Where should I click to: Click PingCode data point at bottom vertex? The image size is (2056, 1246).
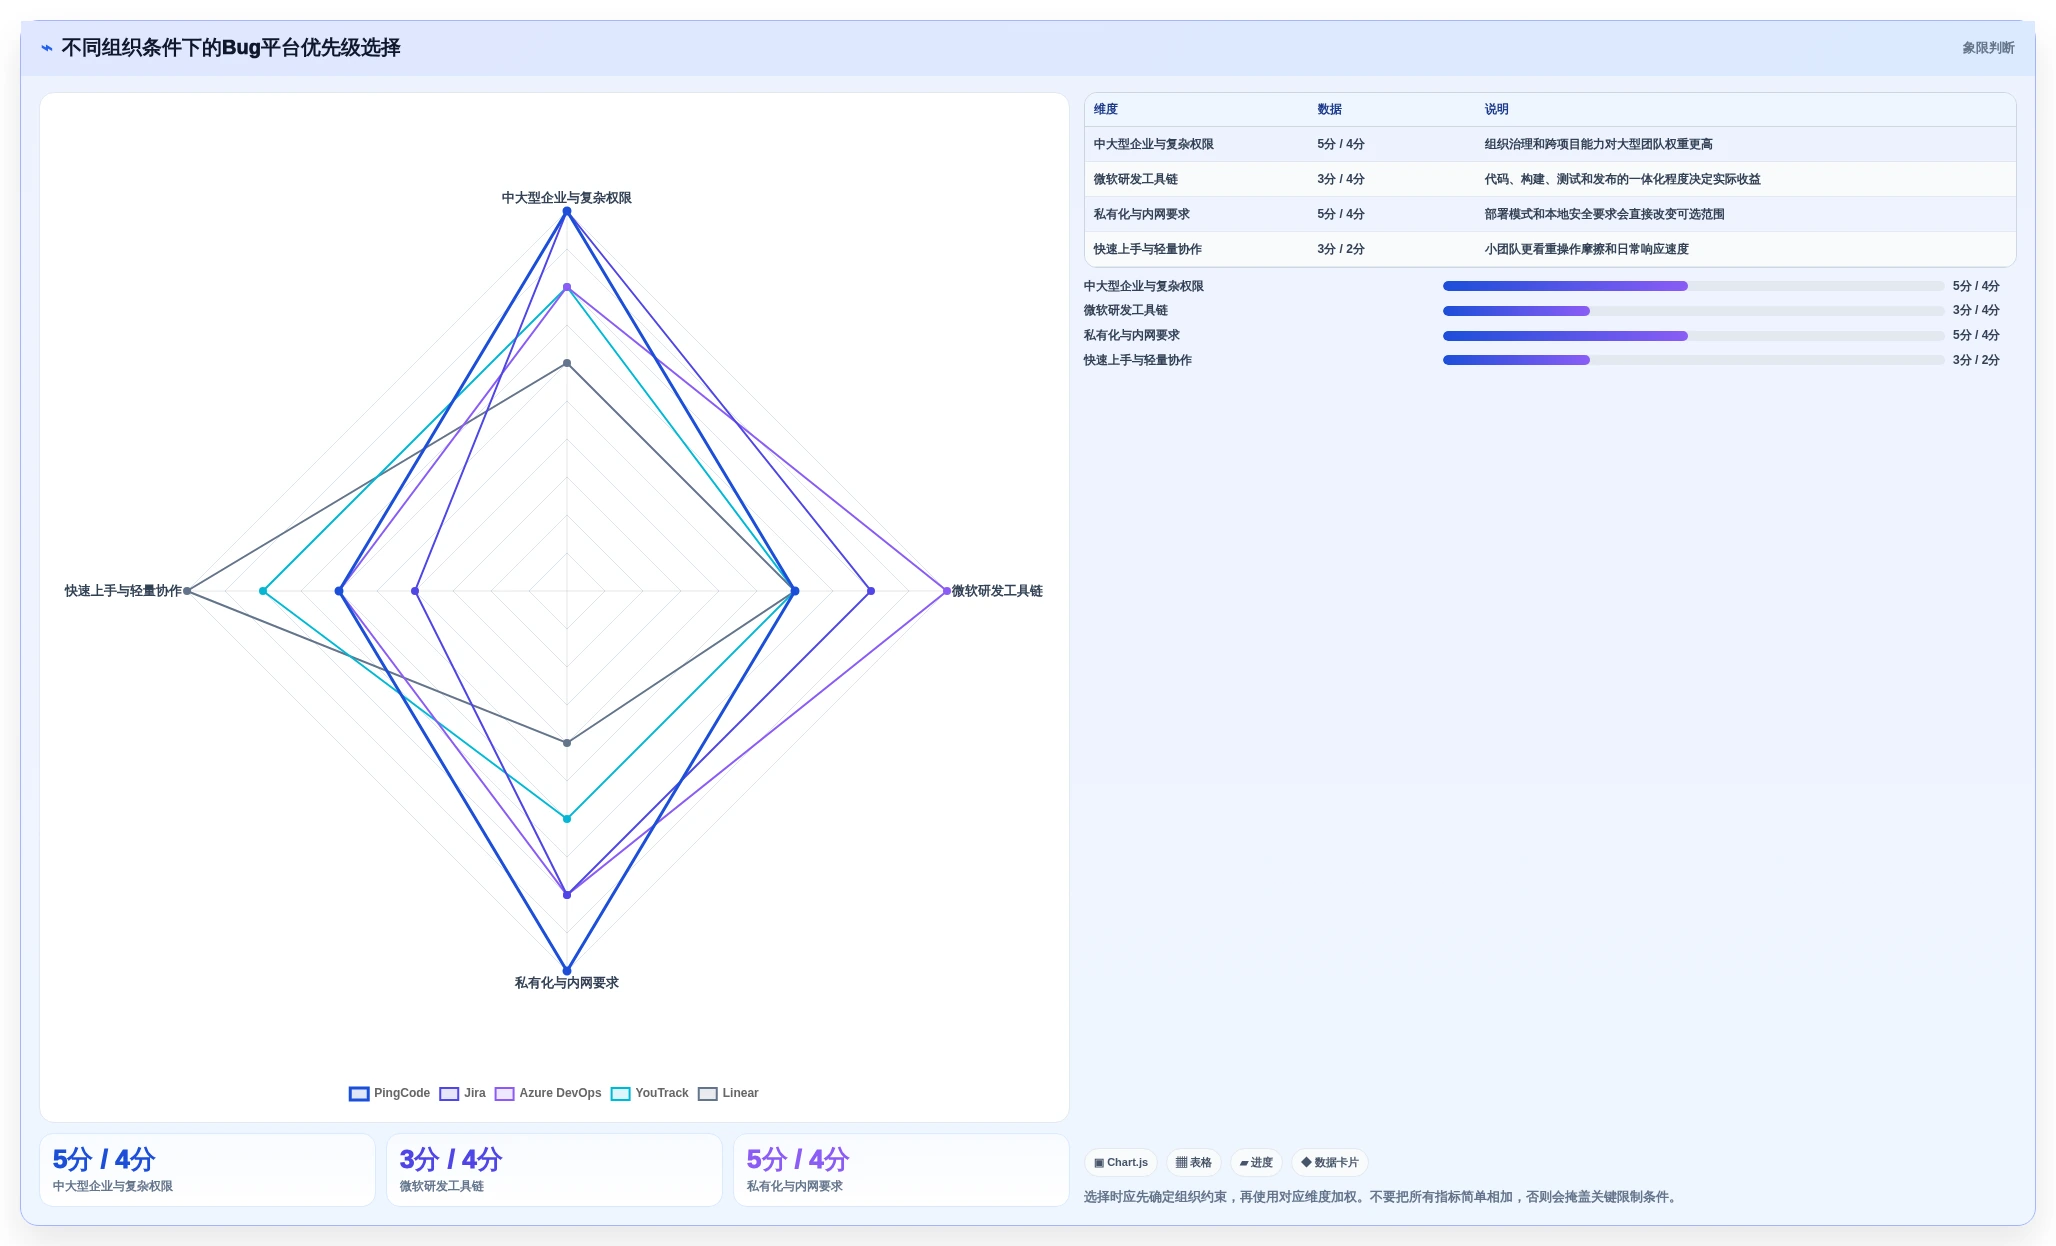coord(567,971)
